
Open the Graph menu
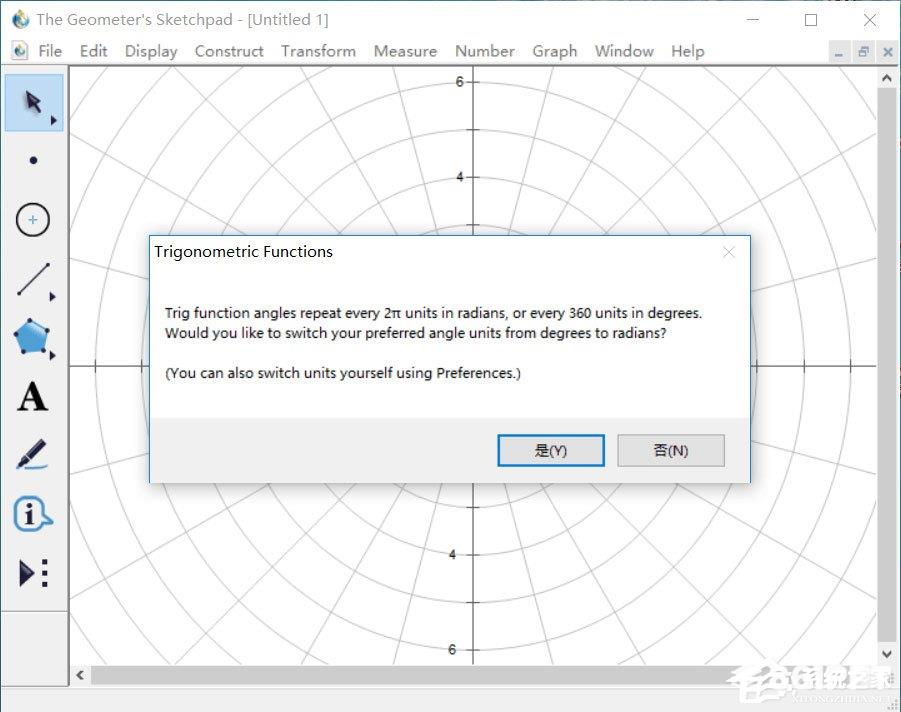[555, 51]
